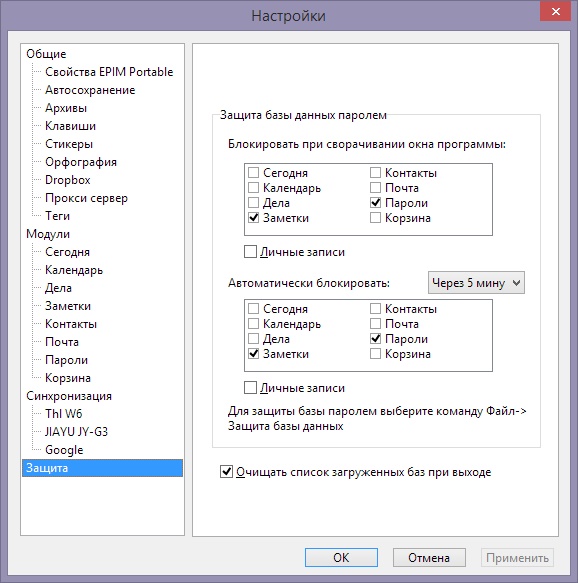Screen dimensions: 578x583
Task: Check Контакты in minimize-lock list
Action: point(375,173)
